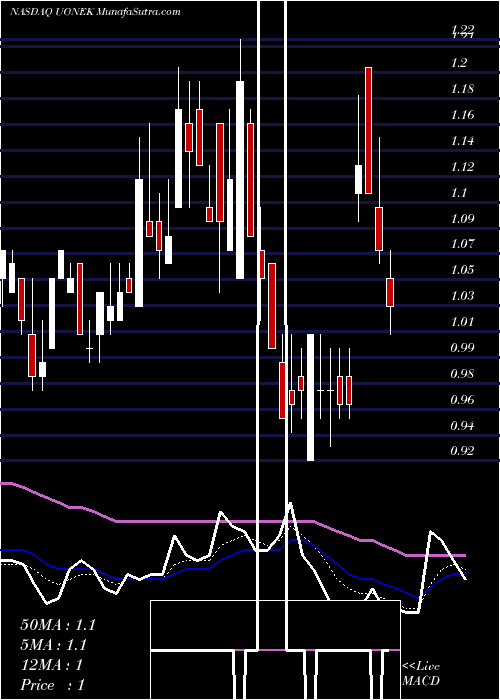Click the 1.09 price axis label
Image resolution: width=500 pixels, height=700 pixels.
point(462,218)
